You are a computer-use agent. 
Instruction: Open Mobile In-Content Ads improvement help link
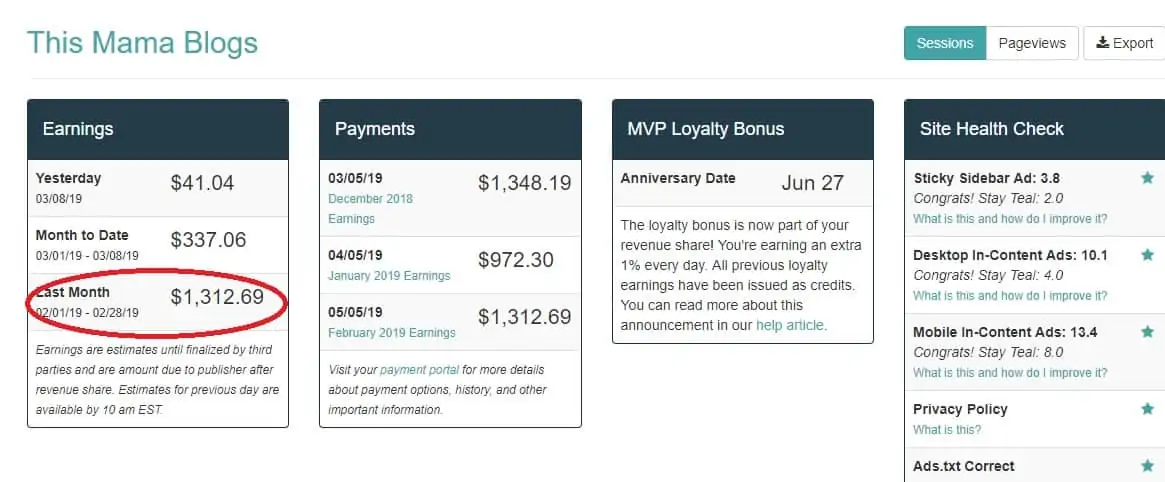tap(1010, 373)
